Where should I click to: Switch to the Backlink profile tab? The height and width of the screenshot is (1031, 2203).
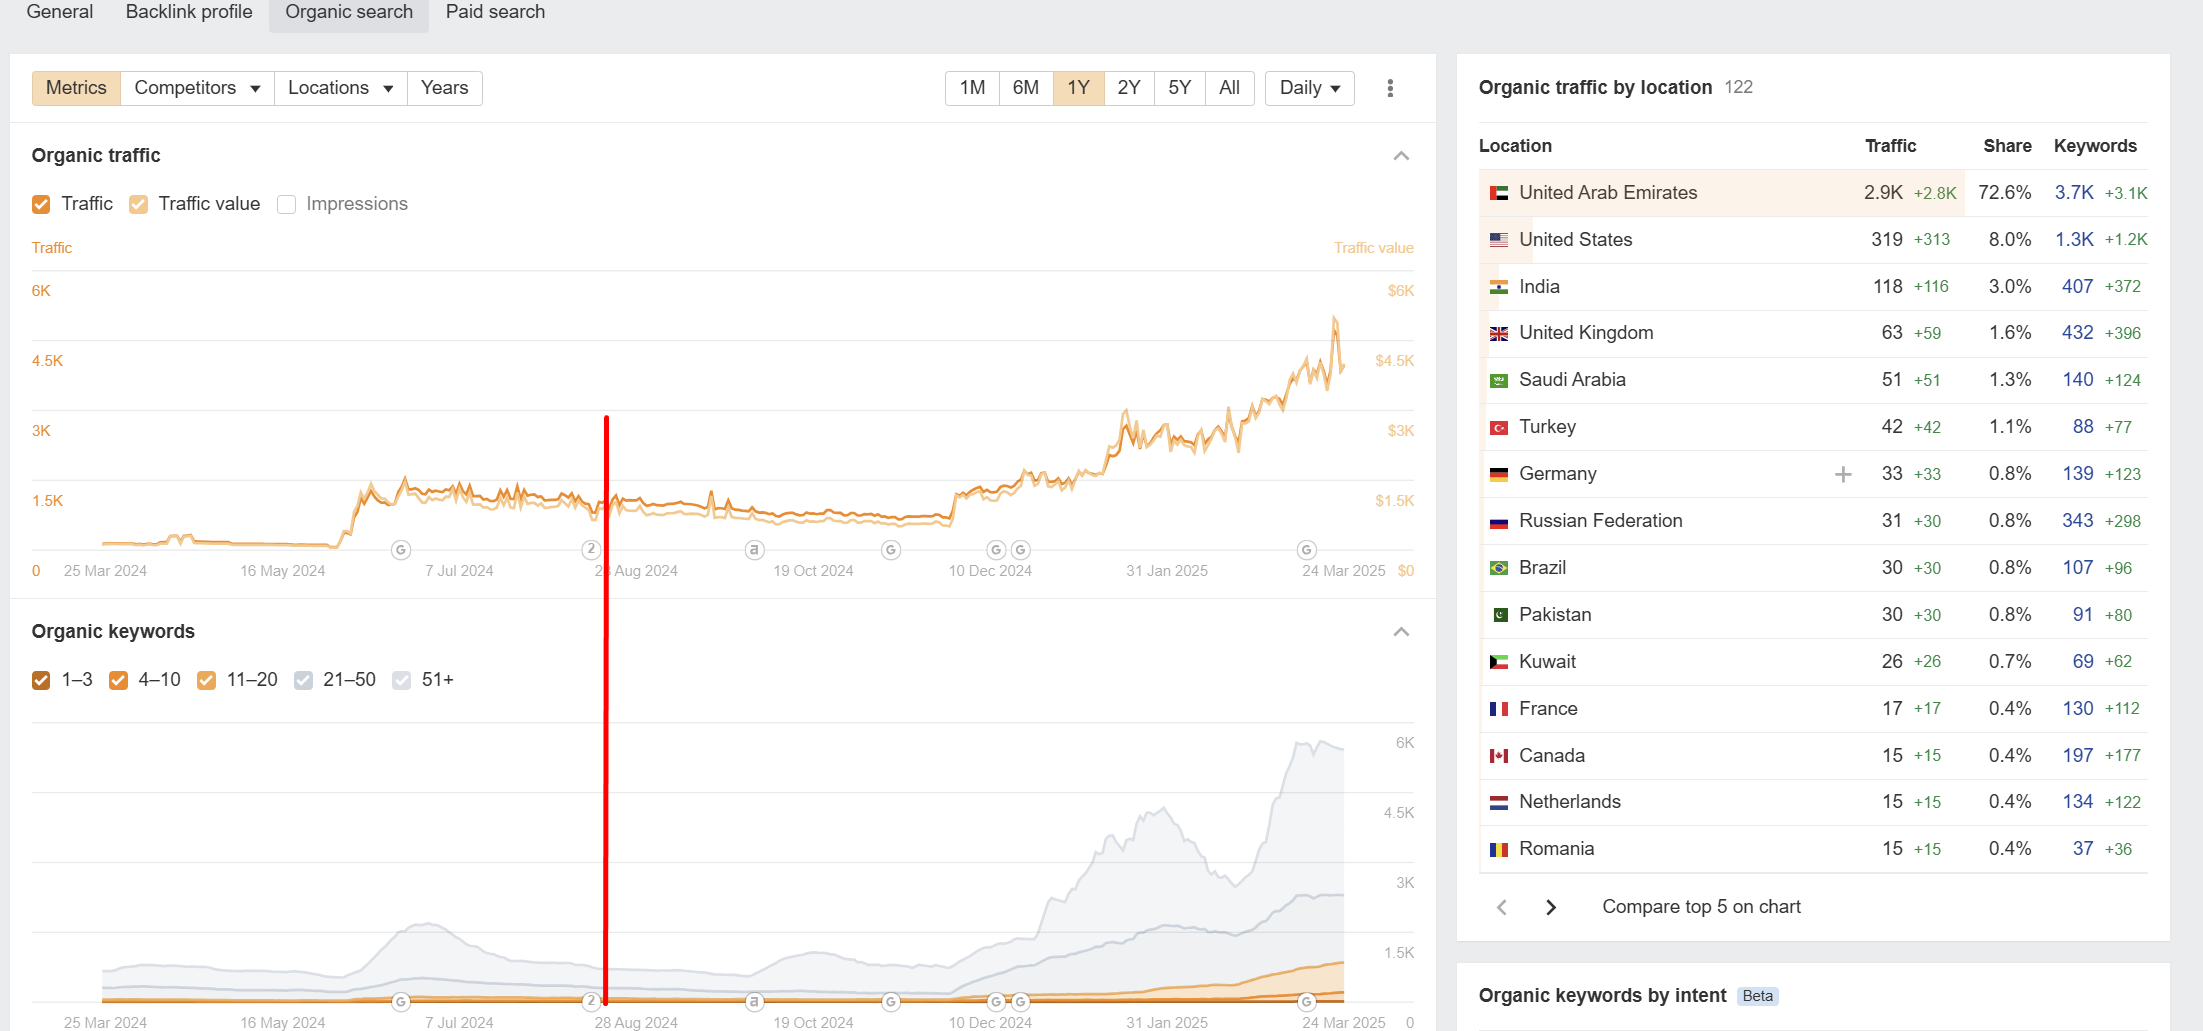click(189, 12)
